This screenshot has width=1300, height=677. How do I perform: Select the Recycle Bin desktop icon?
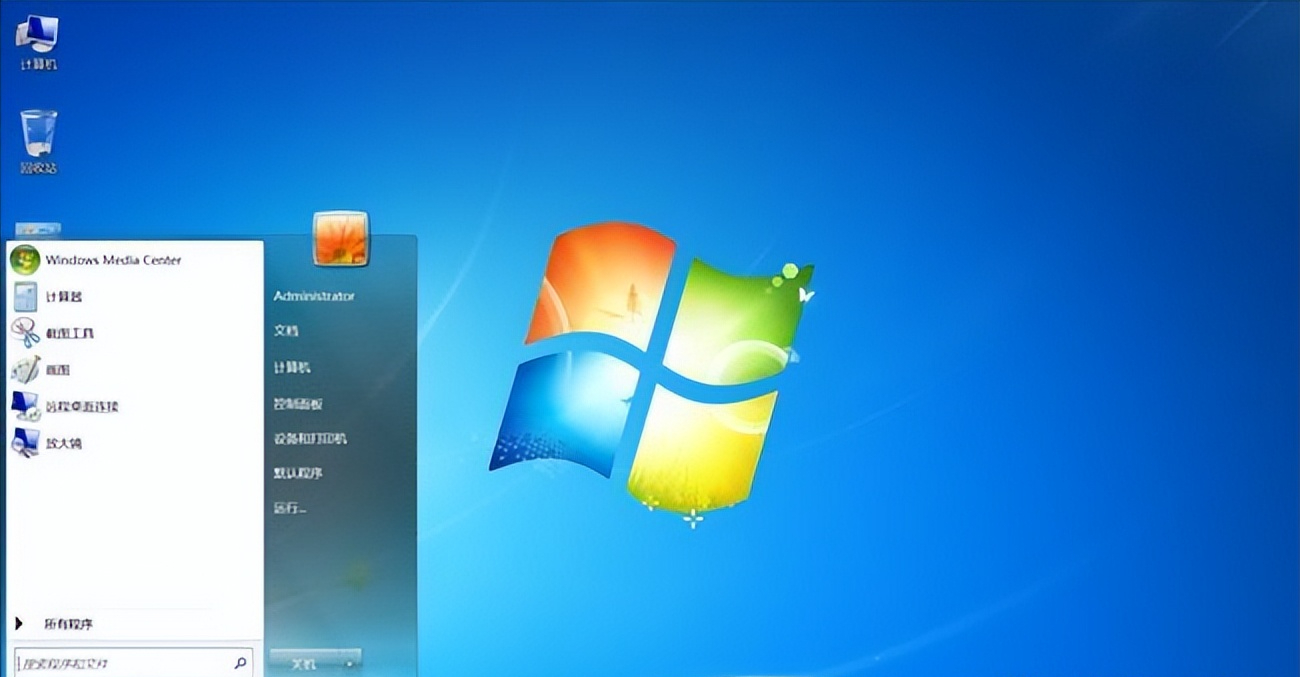[38, 142]
